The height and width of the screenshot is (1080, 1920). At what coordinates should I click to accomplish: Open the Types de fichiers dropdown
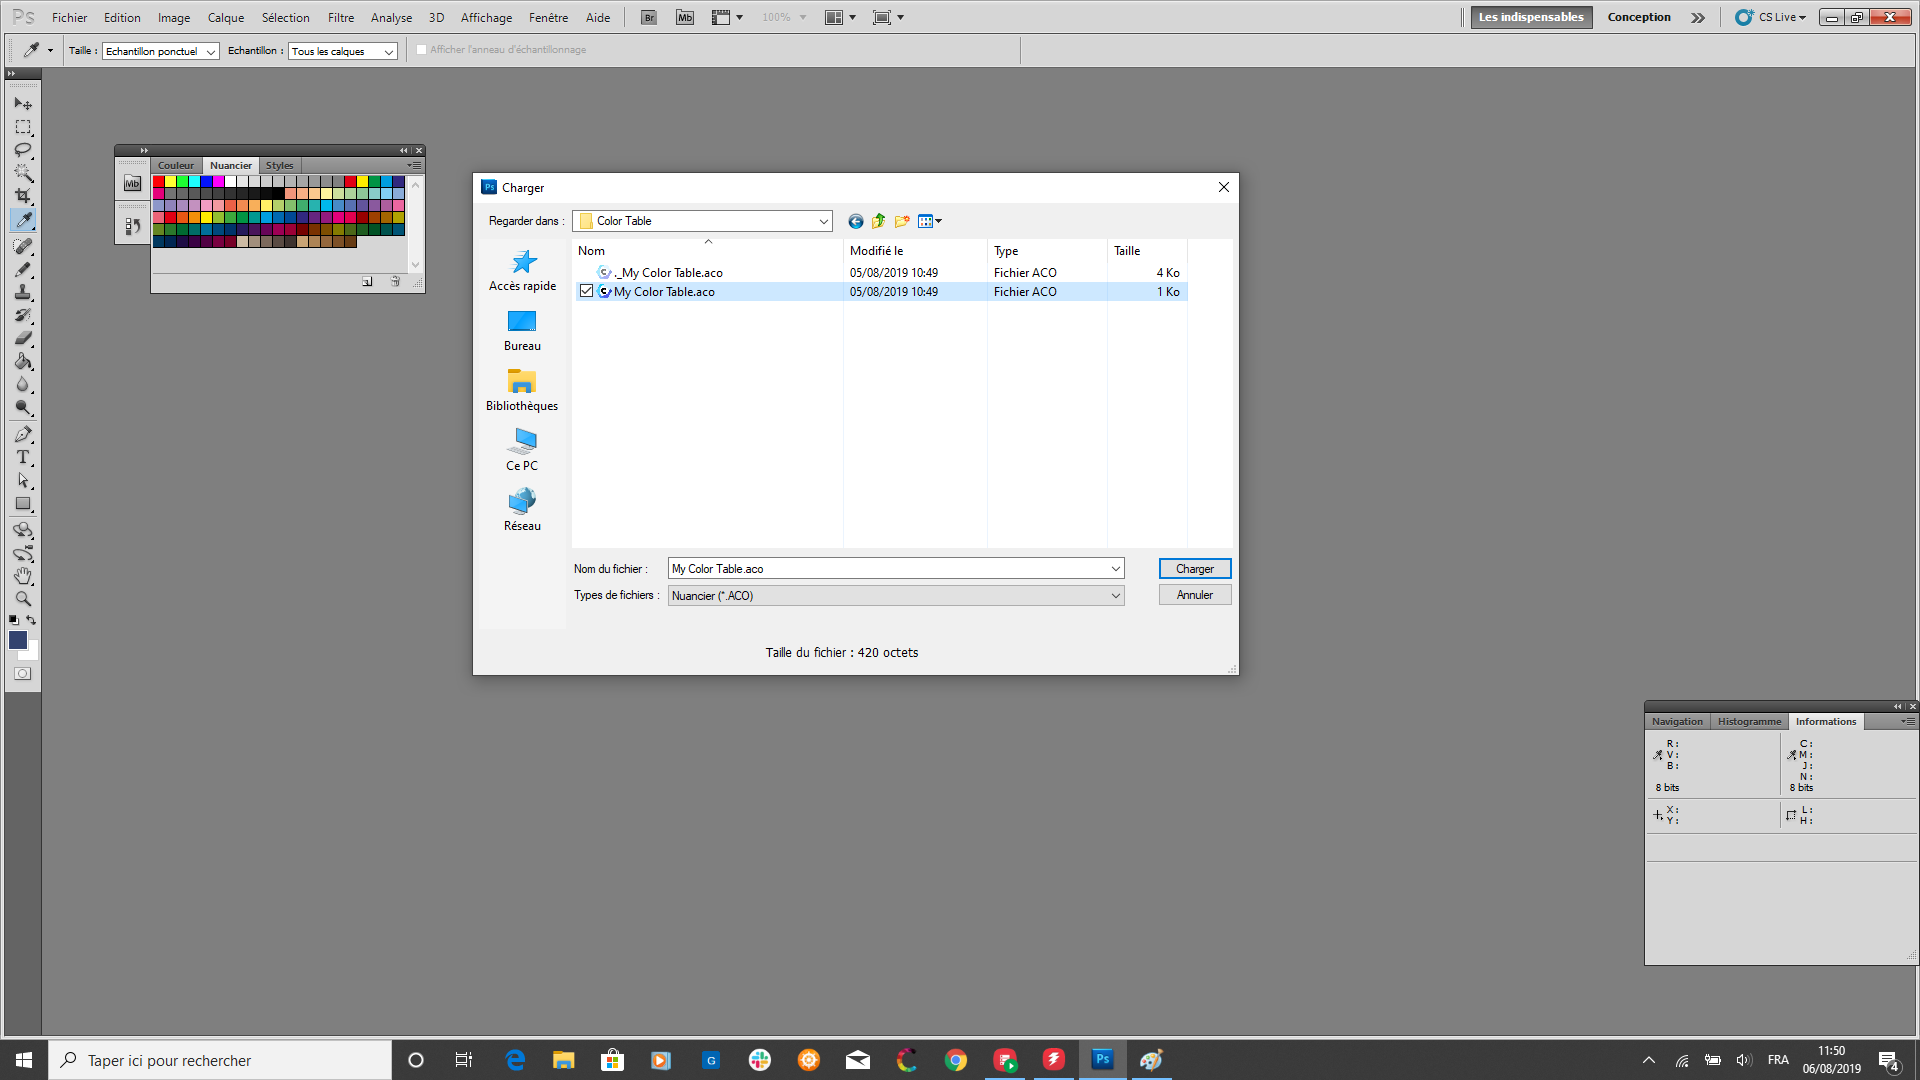(896, 596)
